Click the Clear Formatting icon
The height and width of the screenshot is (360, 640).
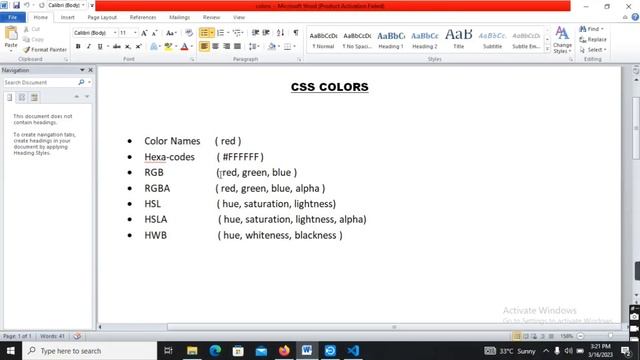189,33
